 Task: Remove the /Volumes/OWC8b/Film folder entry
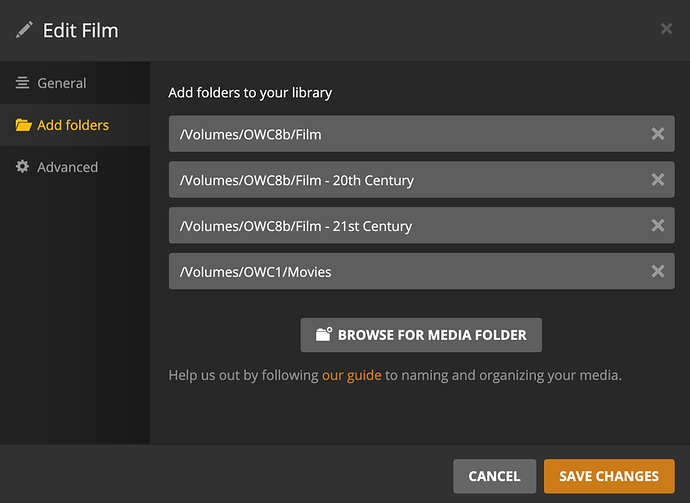(x=657, y=134)
